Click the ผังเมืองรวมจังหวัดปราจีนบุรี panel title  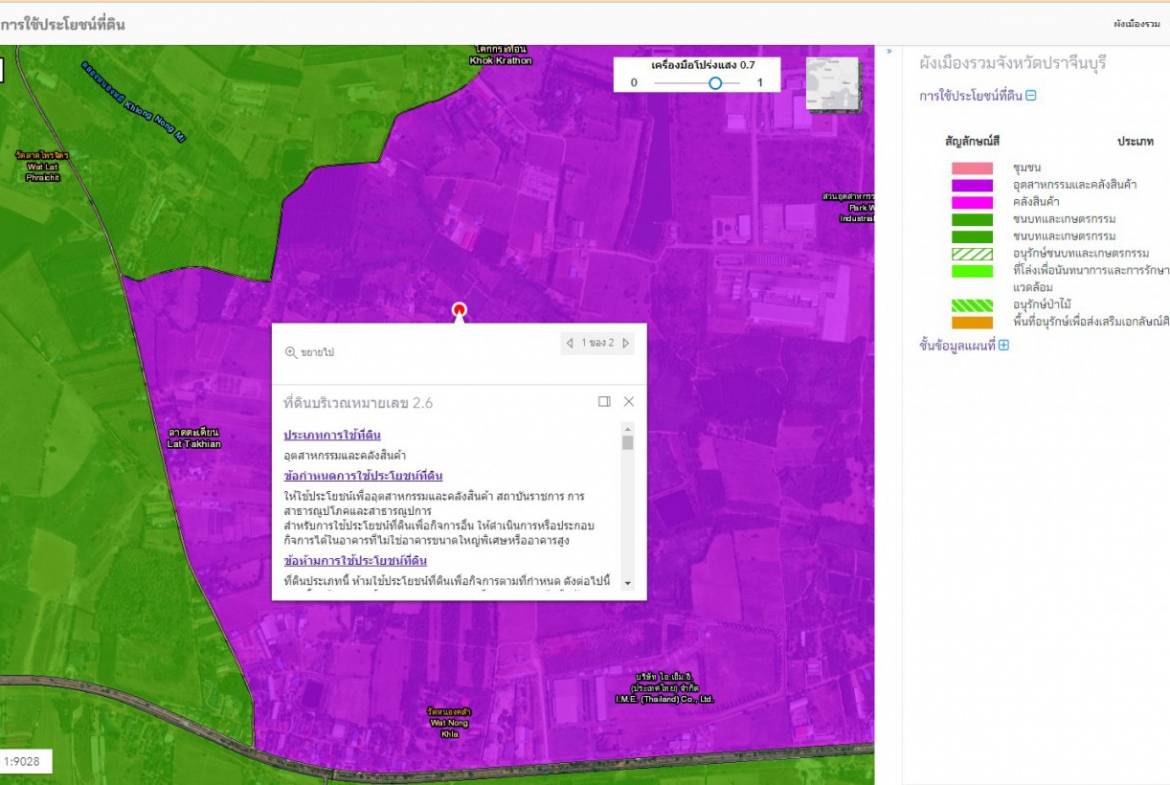tap(1013, 63)
